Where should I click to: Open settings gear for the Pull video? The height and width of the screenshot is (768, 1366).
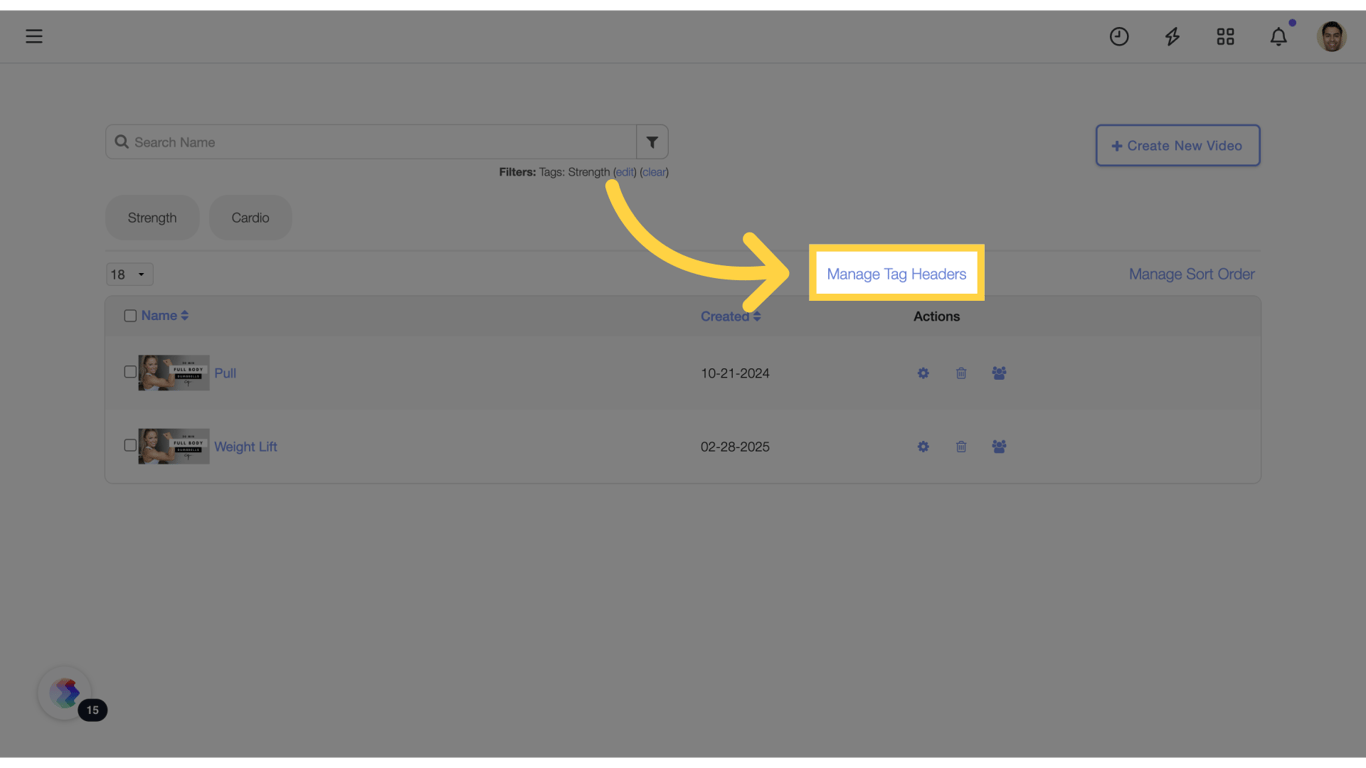click(923, 372)
